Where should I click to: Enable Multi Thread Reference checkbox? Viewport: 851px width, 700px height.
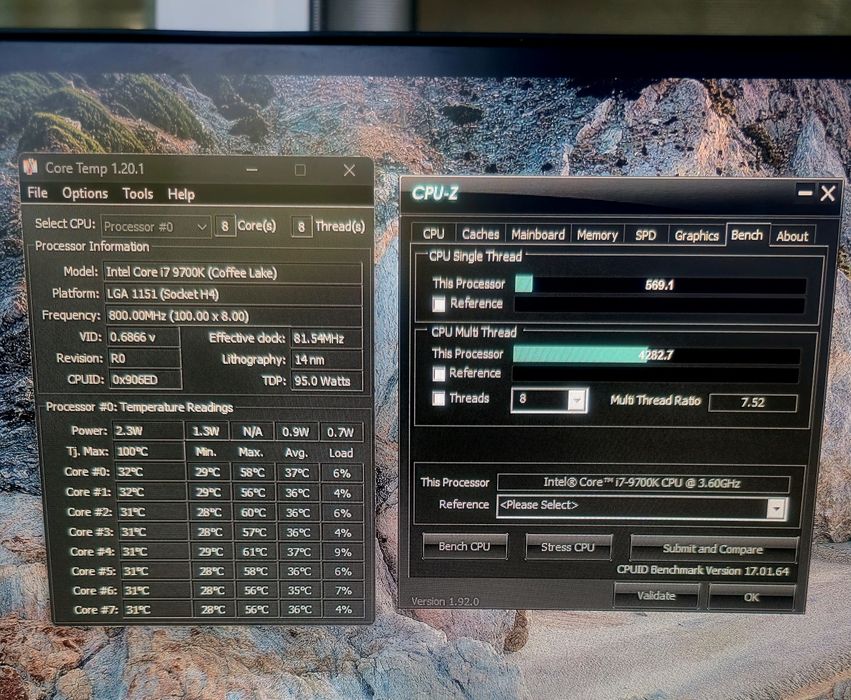pos(439,373)
